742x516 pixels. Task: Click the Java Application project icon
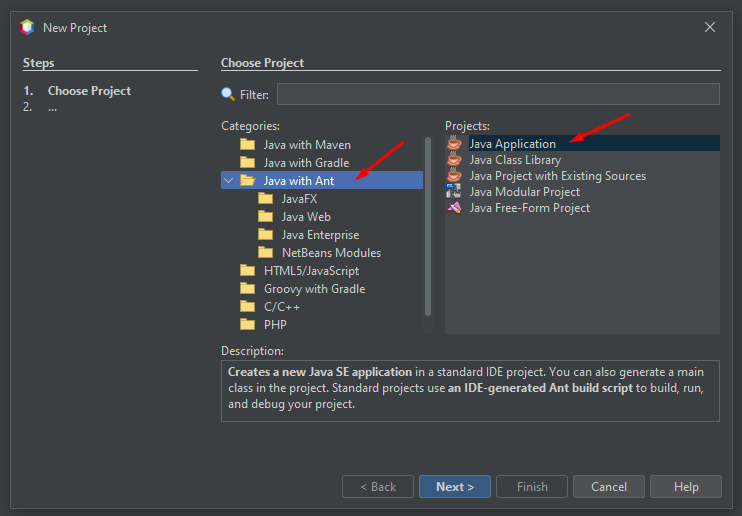454,144
